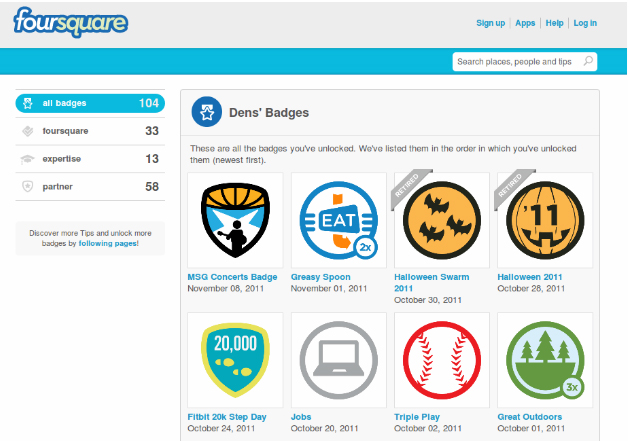The width and height of the screenshot is (629, 441).
Task: Open the Halloween 2011 title link
Action: [530, 277]
